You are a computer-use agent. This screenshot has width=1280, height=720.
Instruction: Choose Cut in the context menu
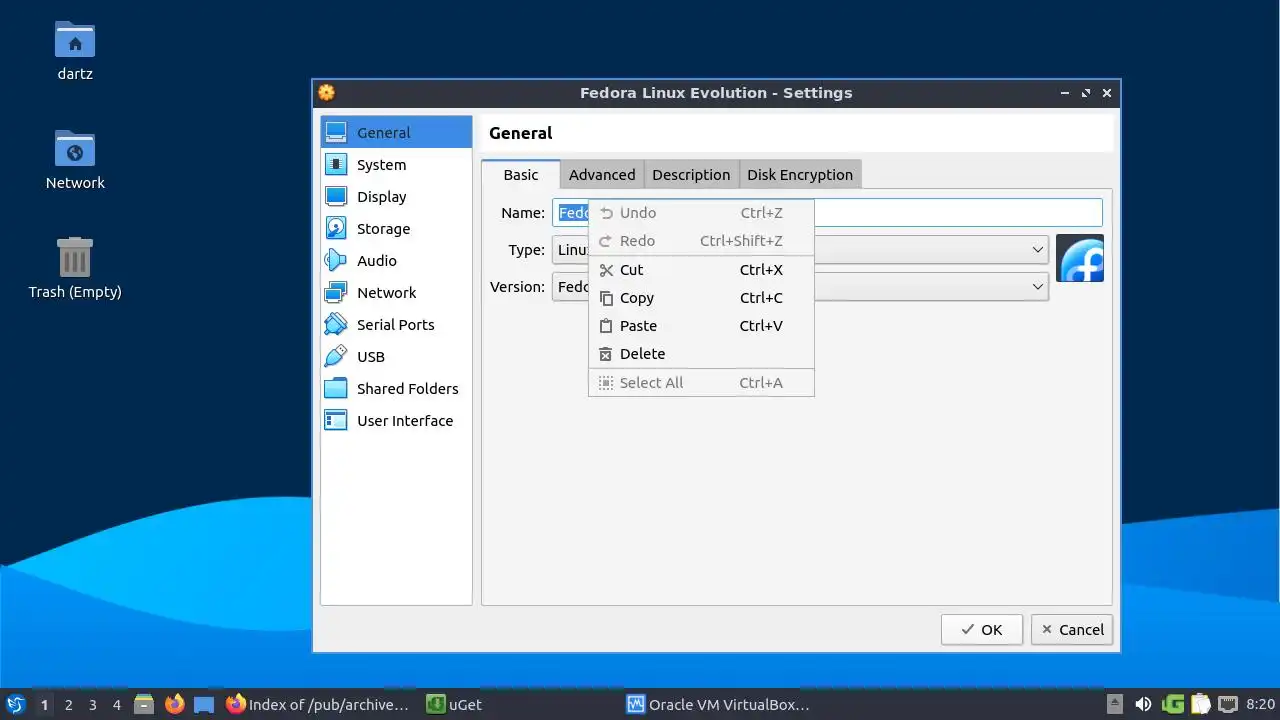point(701,270)
